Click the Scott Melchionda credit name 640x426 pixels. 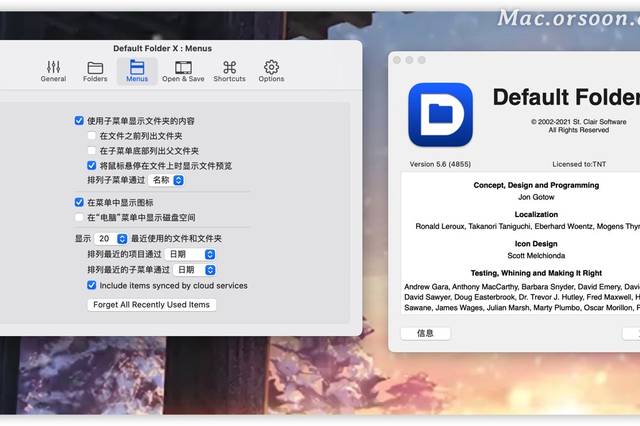point(536,256)
